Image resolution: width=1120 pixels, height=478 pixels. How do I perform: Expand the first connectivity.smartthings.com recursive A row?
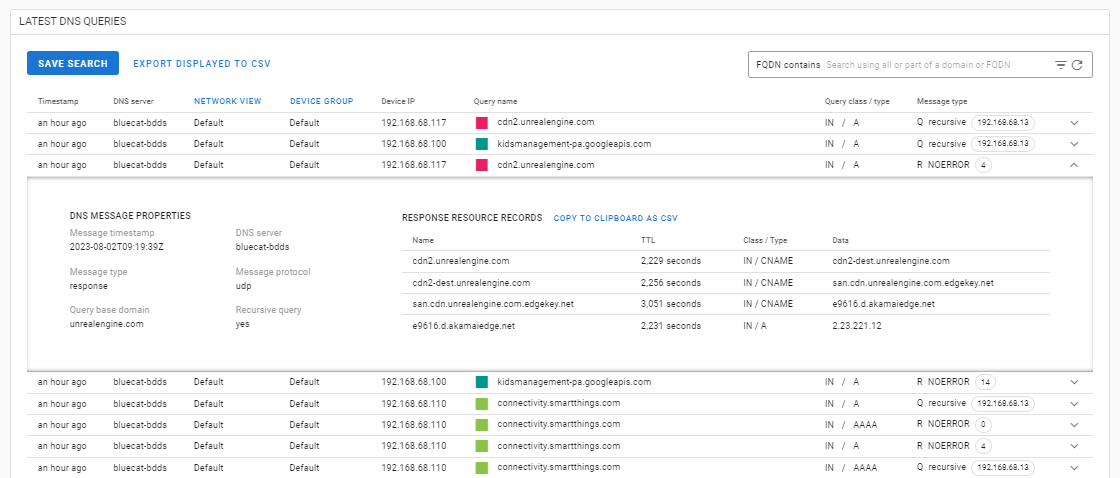(1074, 404)
